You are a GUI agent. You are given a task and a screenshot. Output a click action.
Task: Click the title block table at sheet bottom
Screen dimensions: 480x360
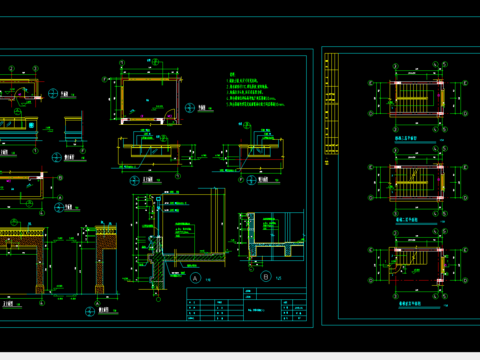246,304
